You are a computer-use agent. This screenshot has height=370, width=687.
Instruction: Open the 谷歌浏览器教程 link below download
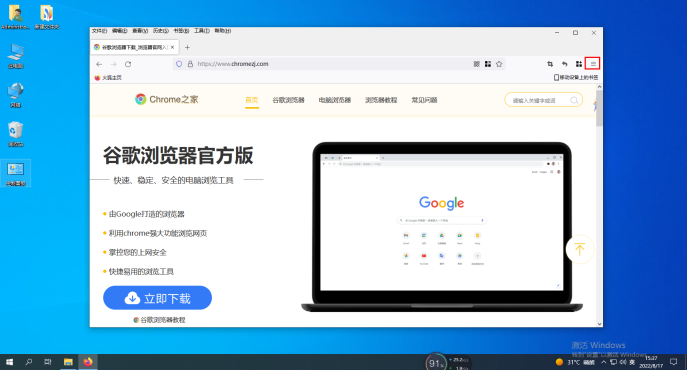(159, 320)
